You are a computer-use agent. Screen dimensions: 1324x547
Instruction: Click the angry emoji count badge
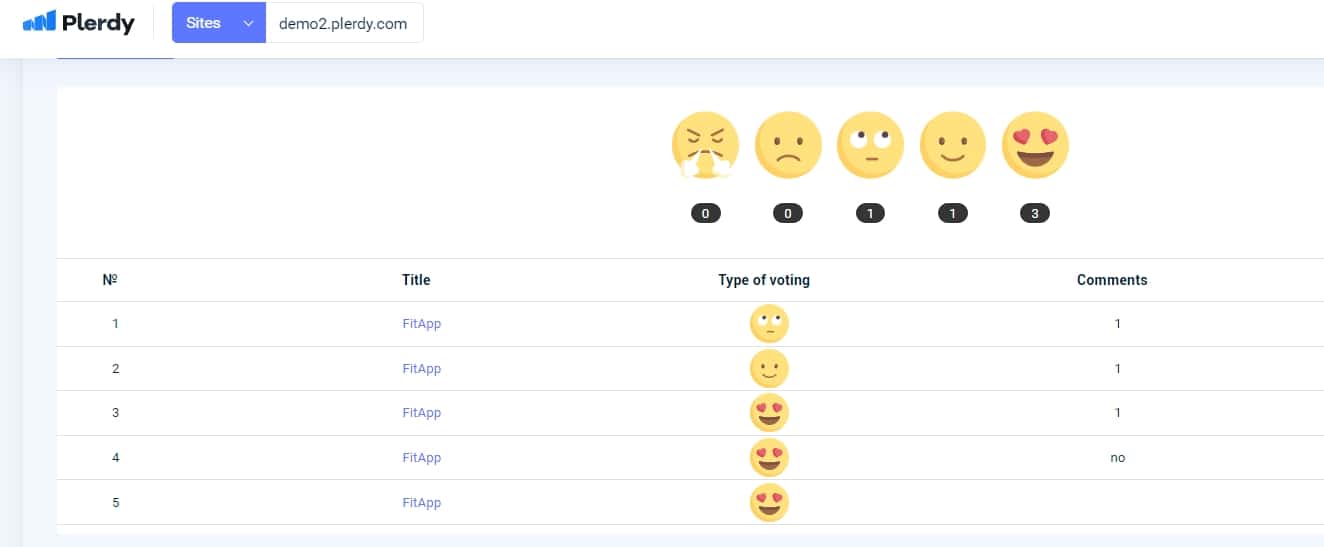pyautogui.click(x=705, y=213)
